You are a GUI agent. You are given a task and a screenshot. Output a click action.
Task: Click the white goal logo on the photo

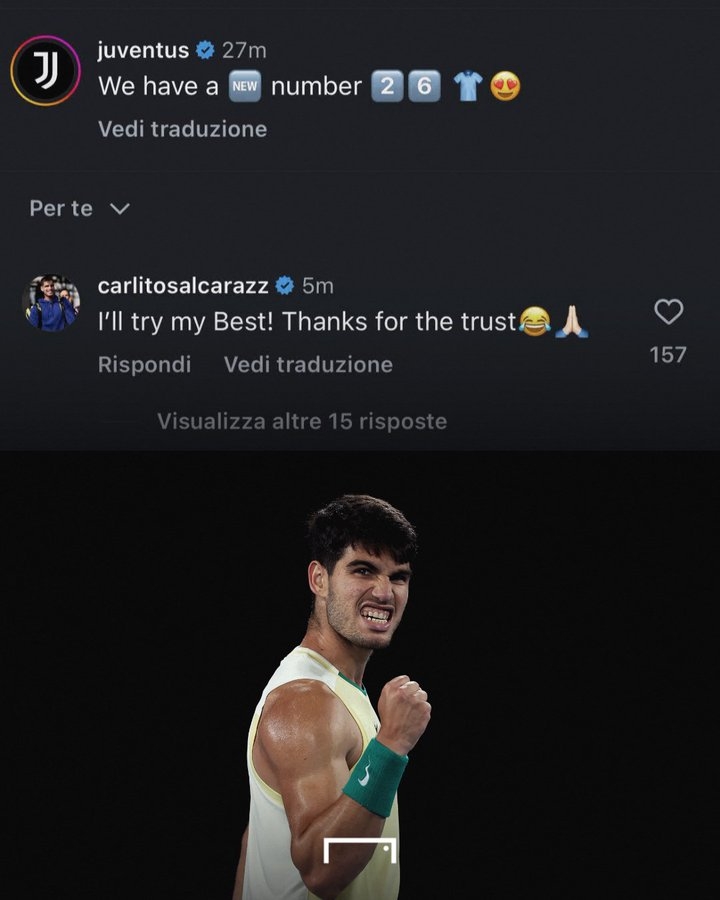(360, 851)
